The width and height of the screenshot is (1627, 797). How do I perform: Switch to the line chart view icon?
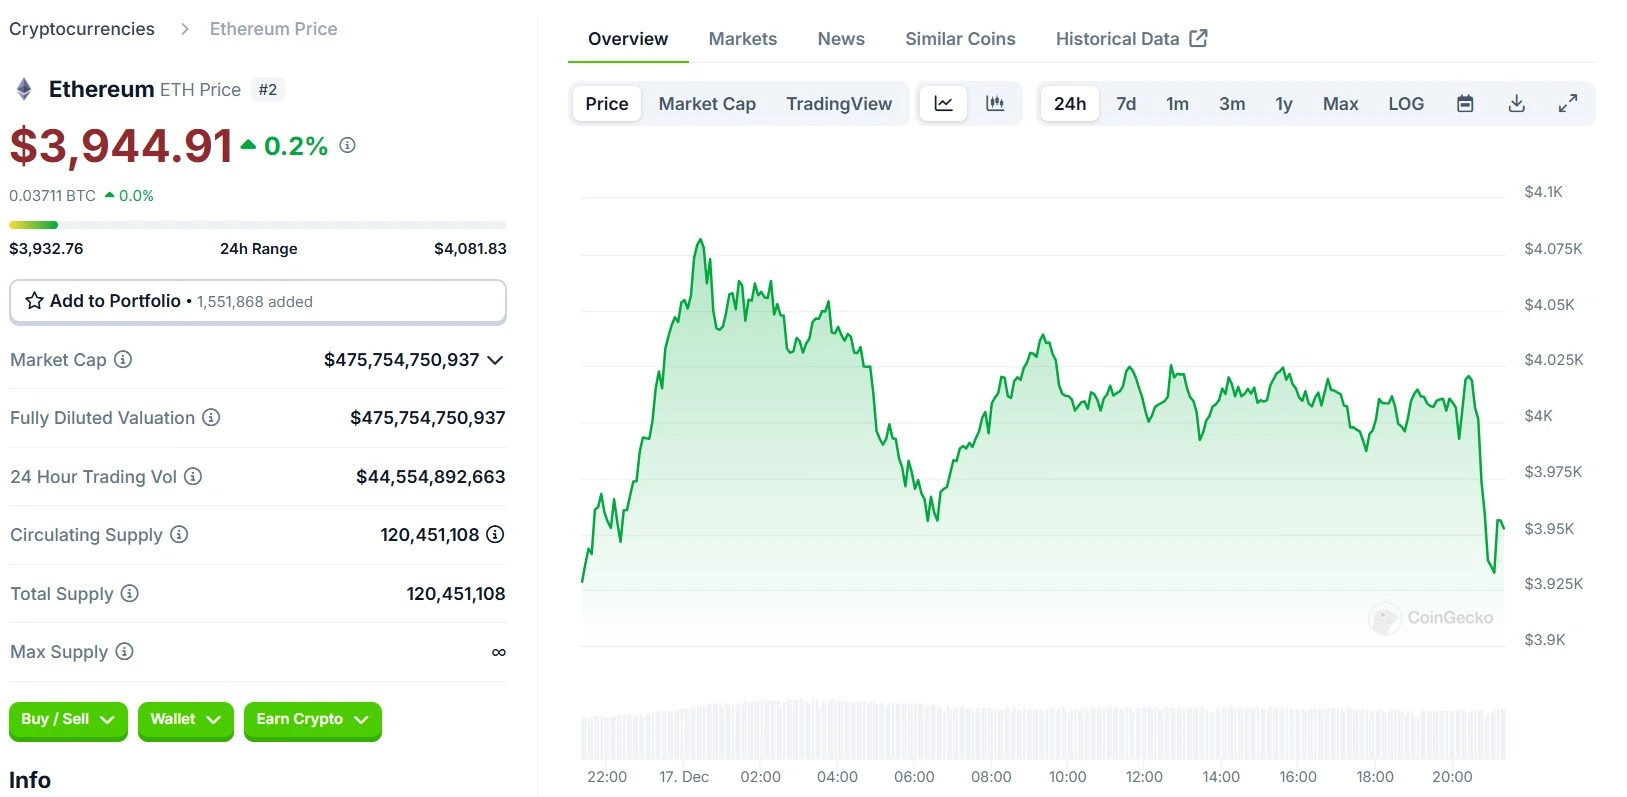point(943,104)
